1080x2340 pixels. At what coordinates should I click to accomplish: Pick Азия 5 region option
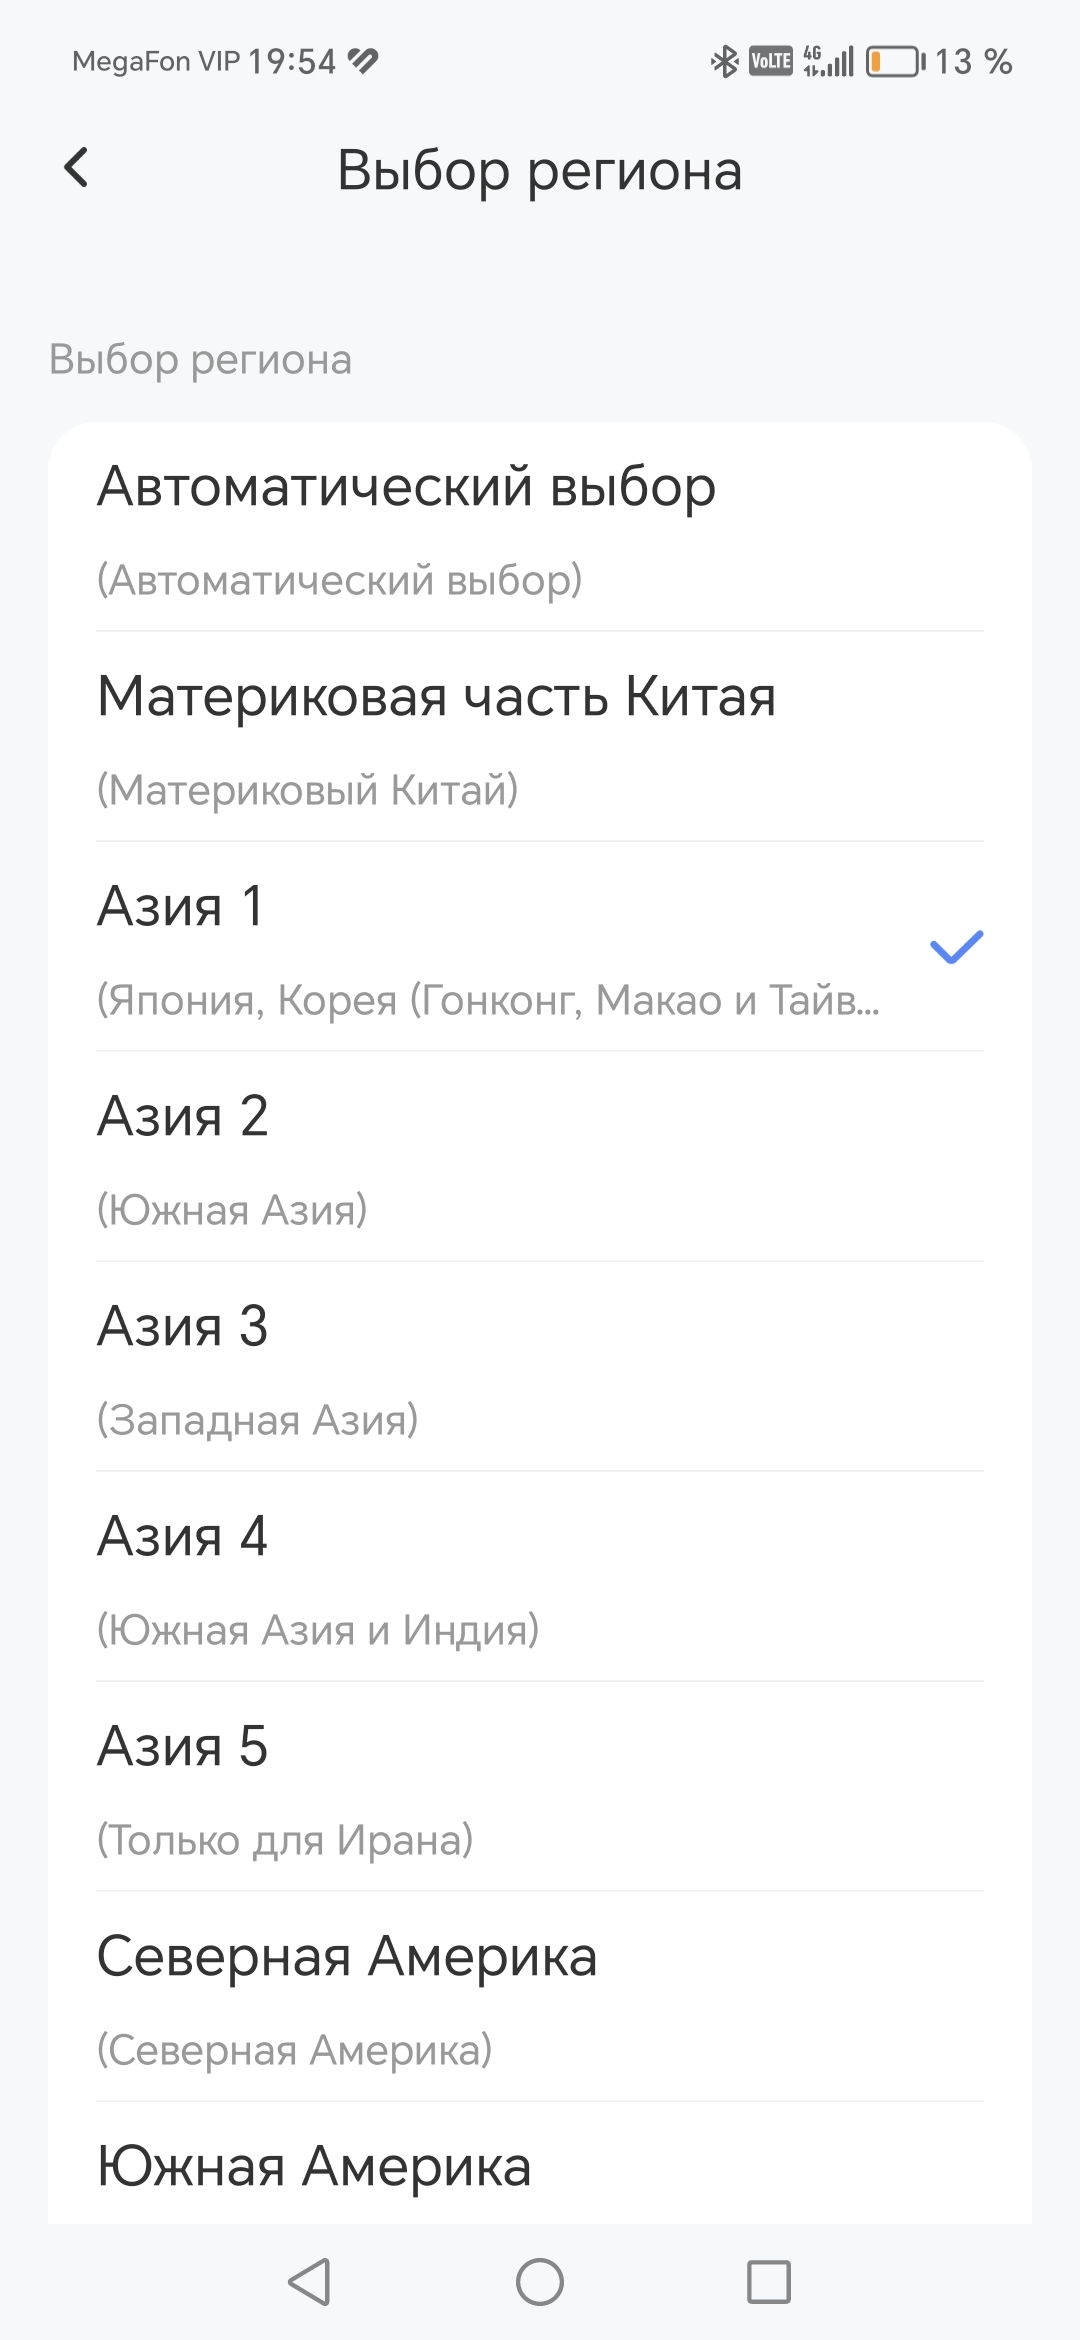540,1788
